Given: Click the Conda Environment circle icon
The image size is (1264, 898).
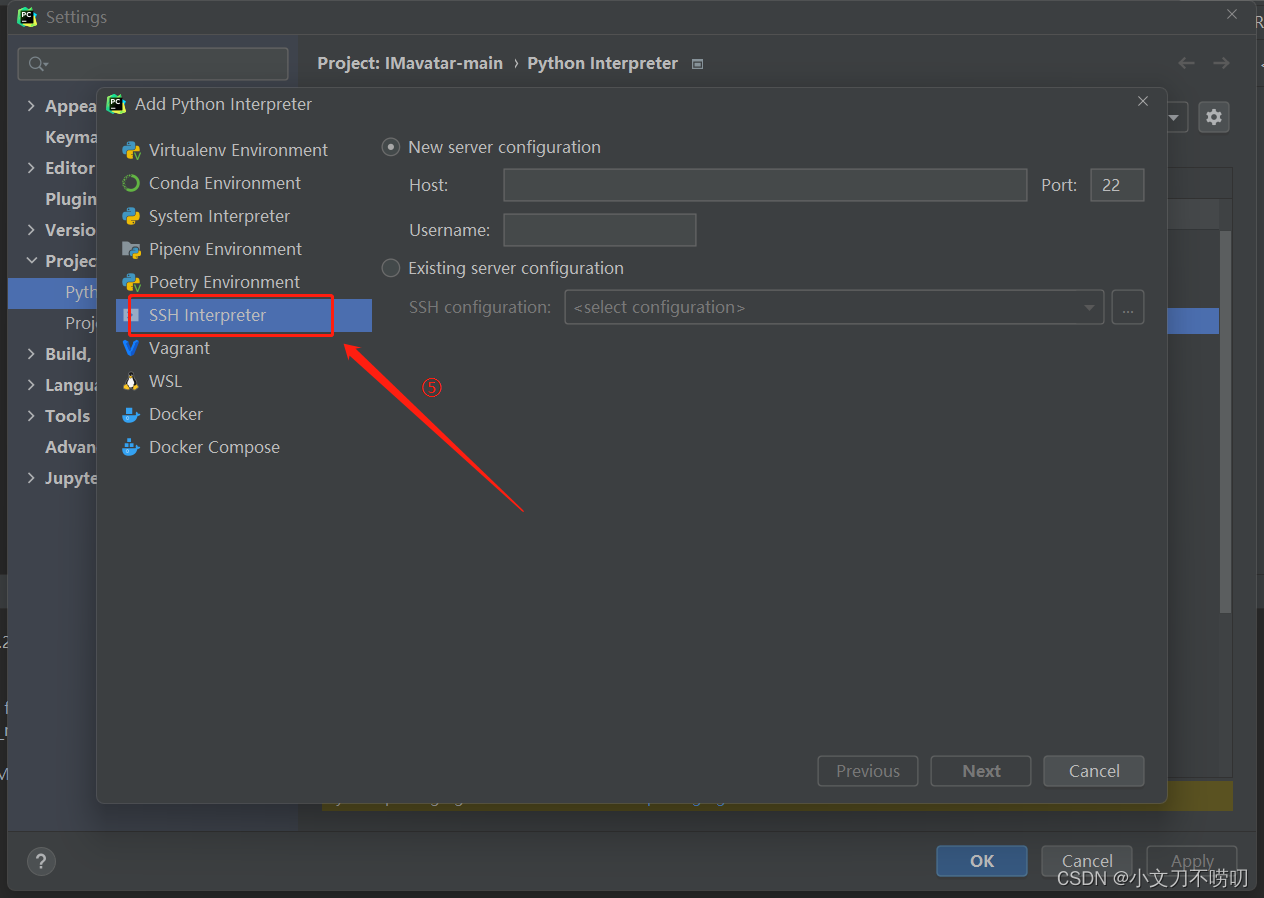Looking at the screenshot, I should click(131, 183).
